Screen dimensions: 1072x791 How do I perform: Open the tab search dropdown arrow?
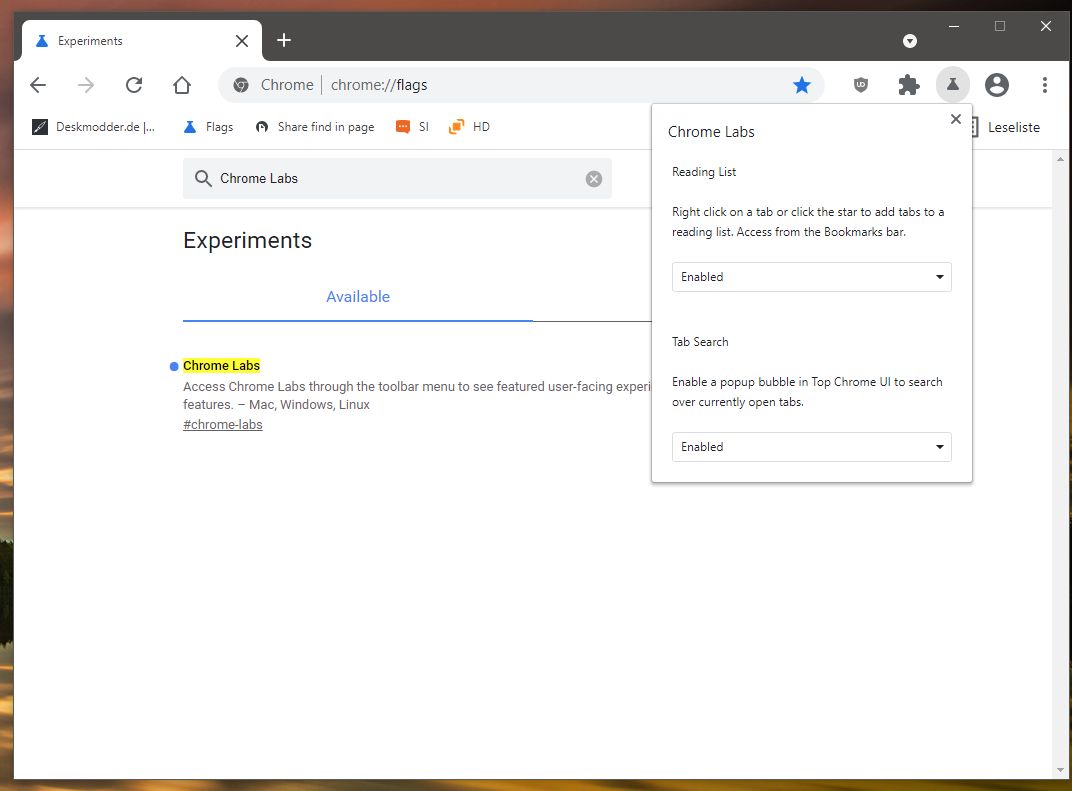909,41
